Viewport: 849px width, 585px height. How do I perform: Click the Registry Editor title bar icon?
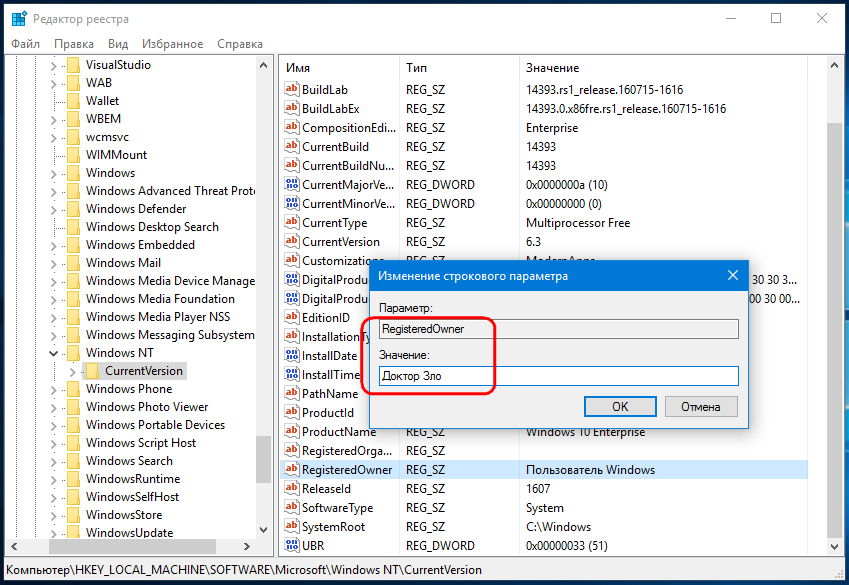[x=19, y=18]
